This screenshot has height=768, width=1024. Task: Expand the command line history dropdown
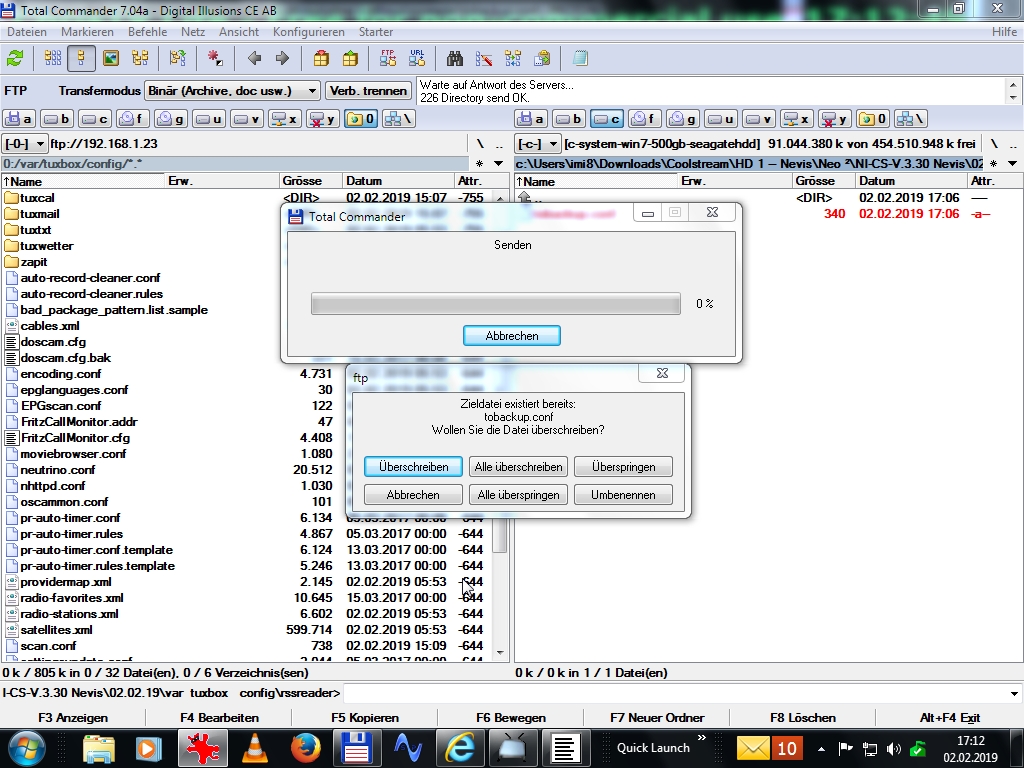click(x=1014, y=693)
